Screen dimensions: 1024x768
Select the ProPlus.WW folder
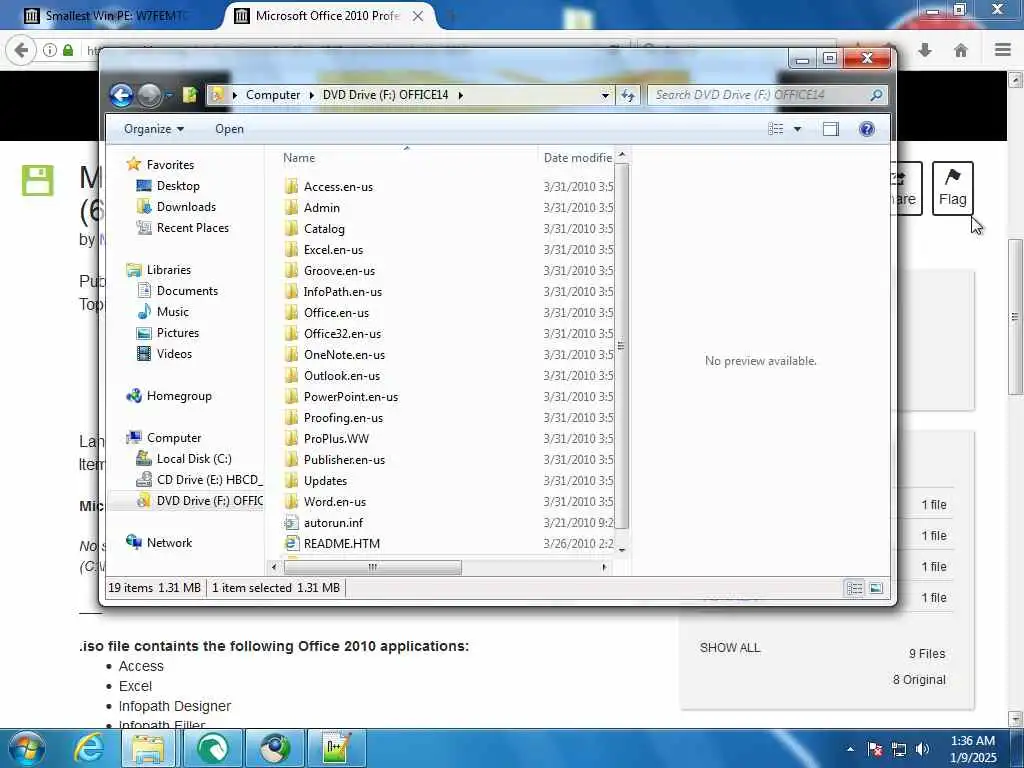[336, 439]
